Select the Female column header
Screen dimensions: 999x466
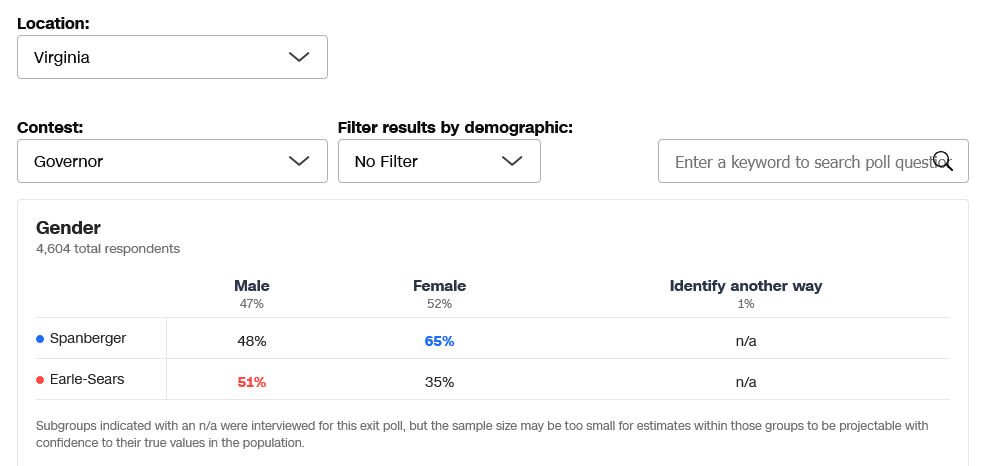[x=440, y=286]
